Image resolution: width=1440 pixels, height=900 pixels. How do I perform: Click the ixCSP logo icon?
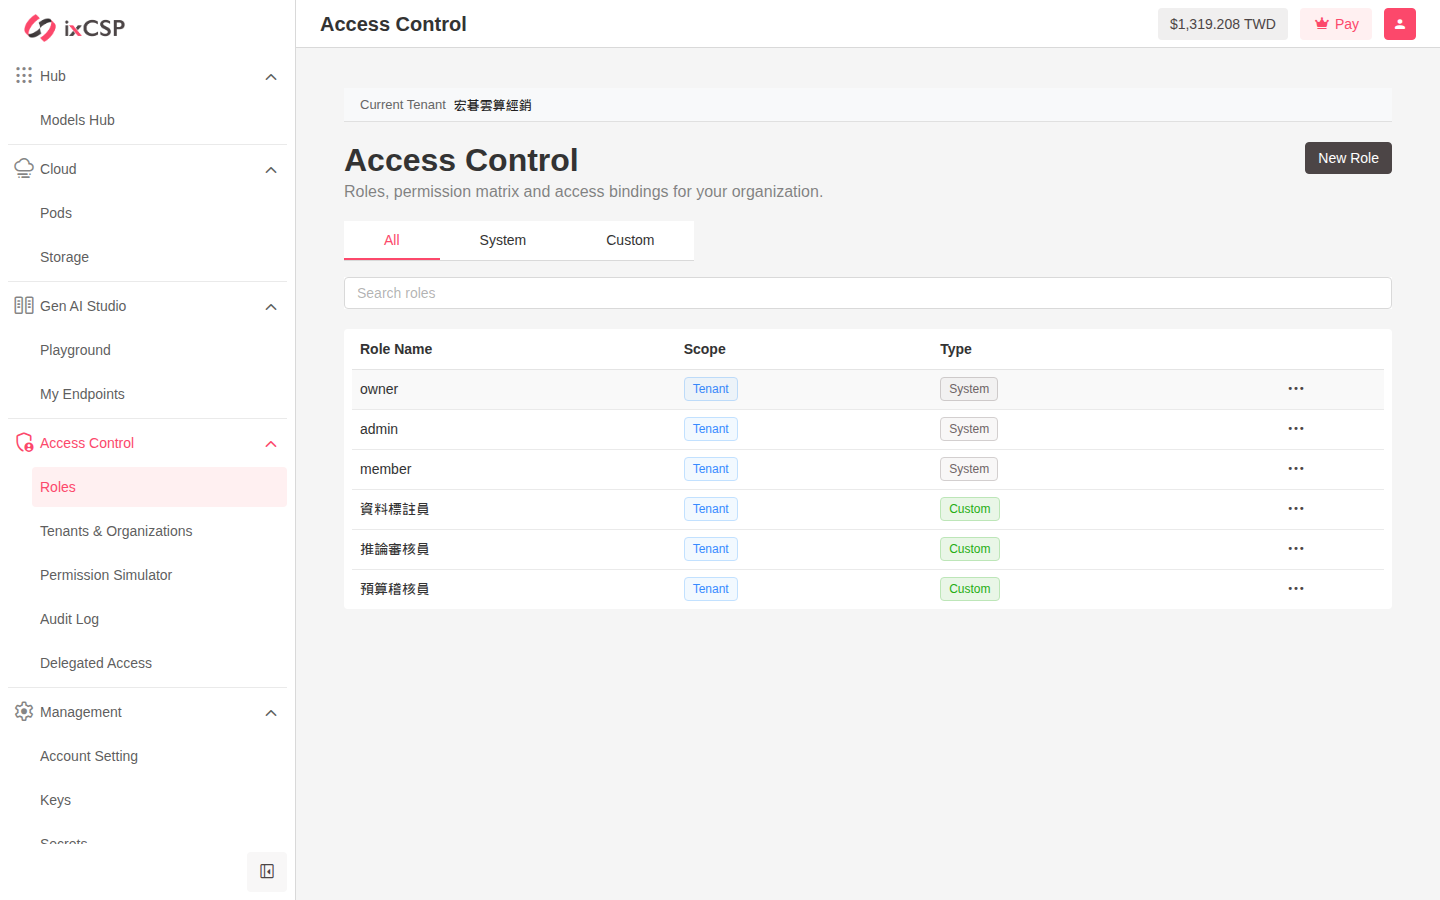[40, 28]
